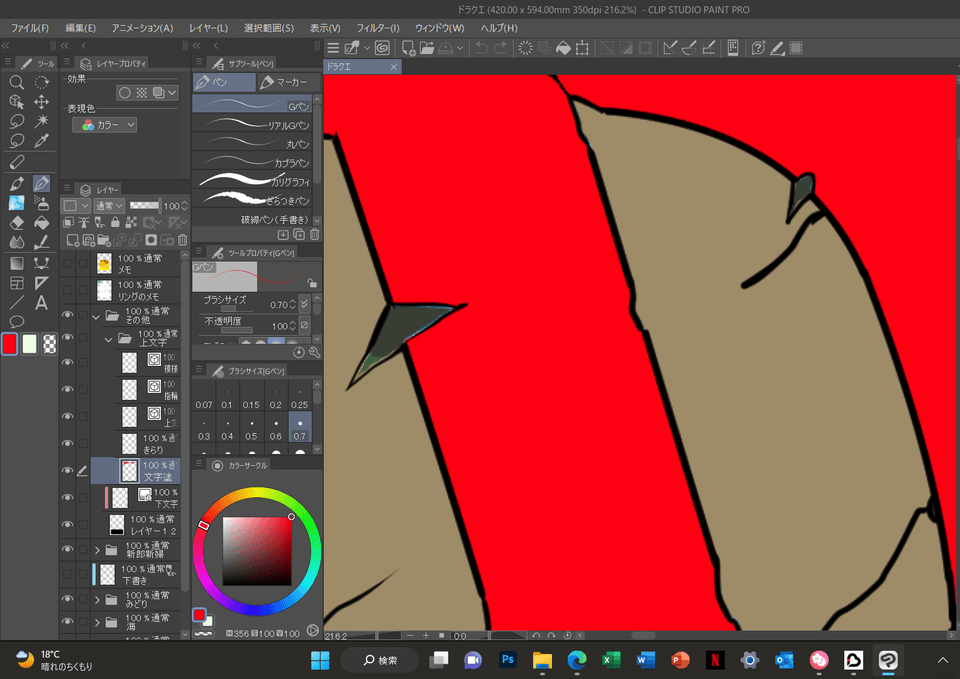Open the layer lock icon
This screenshot has width=960, height=679.
tap(116, 221)
